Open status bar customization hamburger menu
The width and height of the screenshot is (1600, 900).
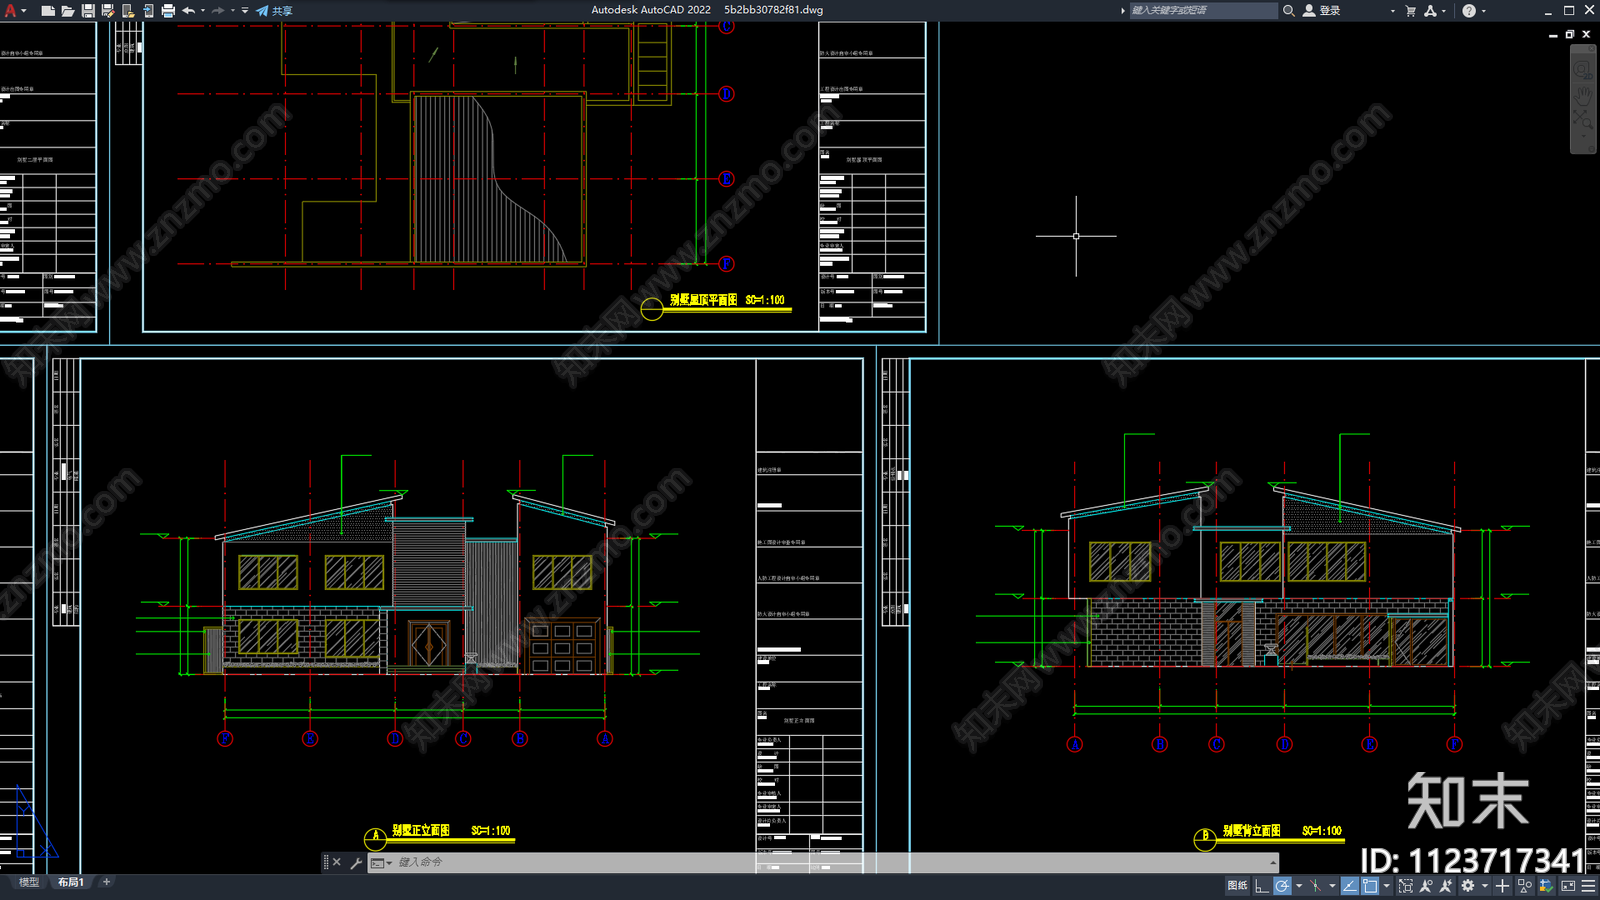[x=1588, y=886]
